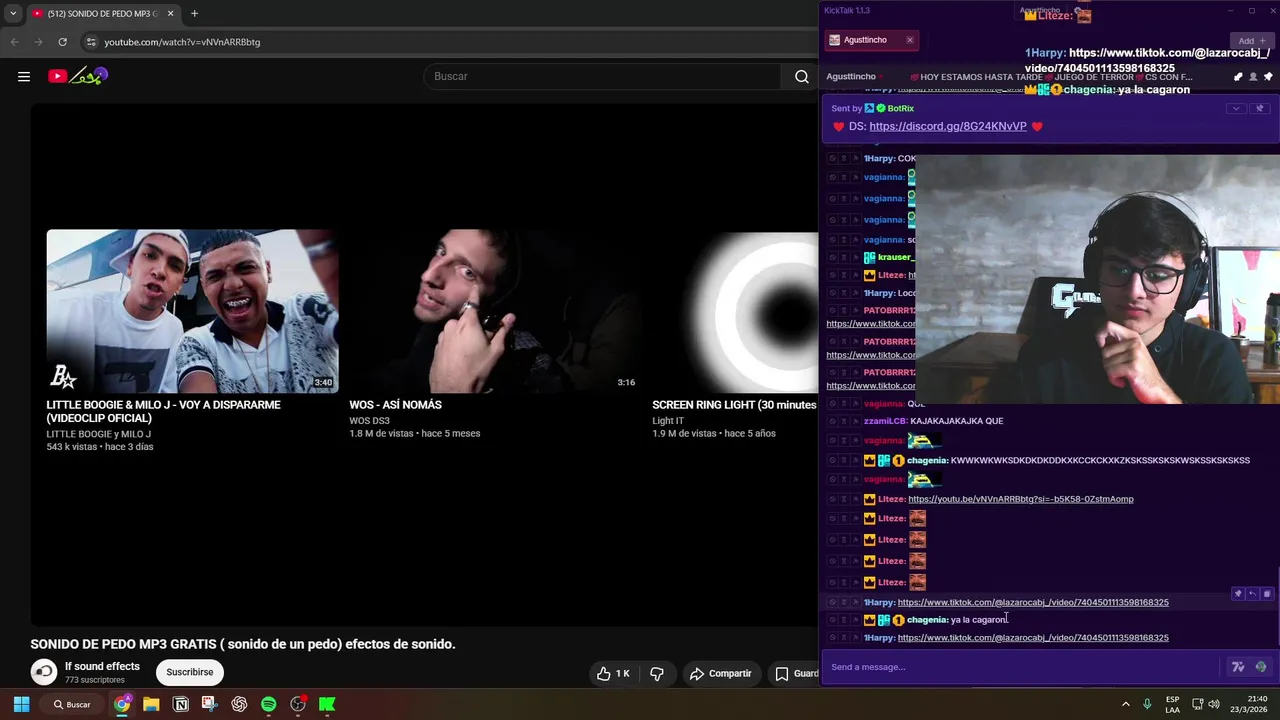Viewport: 1280px width, 720px height.
Task: Open OBS Studio from the taskbar
Action: click(298, 704)
